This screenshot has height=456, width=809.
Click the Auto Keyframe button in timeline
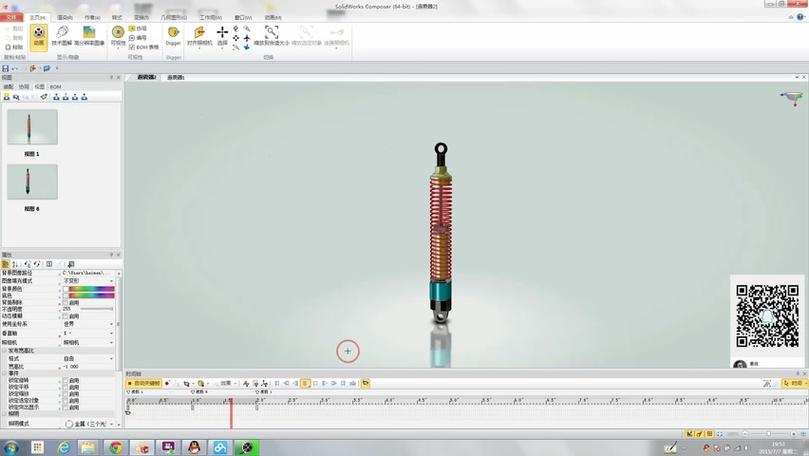[x=144, y=383]
